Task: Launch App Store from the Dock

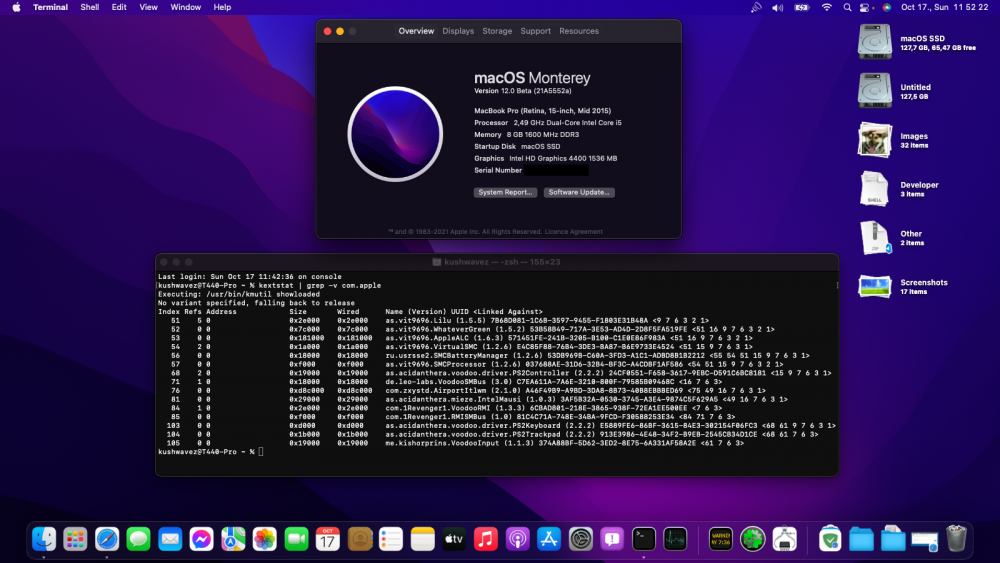Action: (549, 539)
